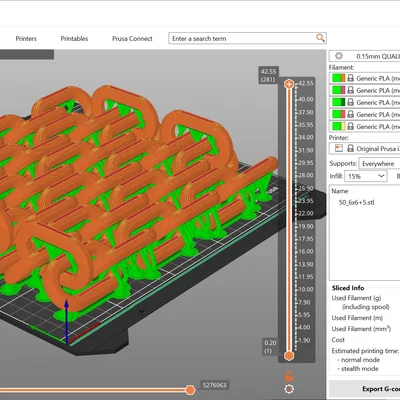The image size is (400, 400).
Task: Open fifth Generic PLA filament dropdown
Action: point(378,126)
